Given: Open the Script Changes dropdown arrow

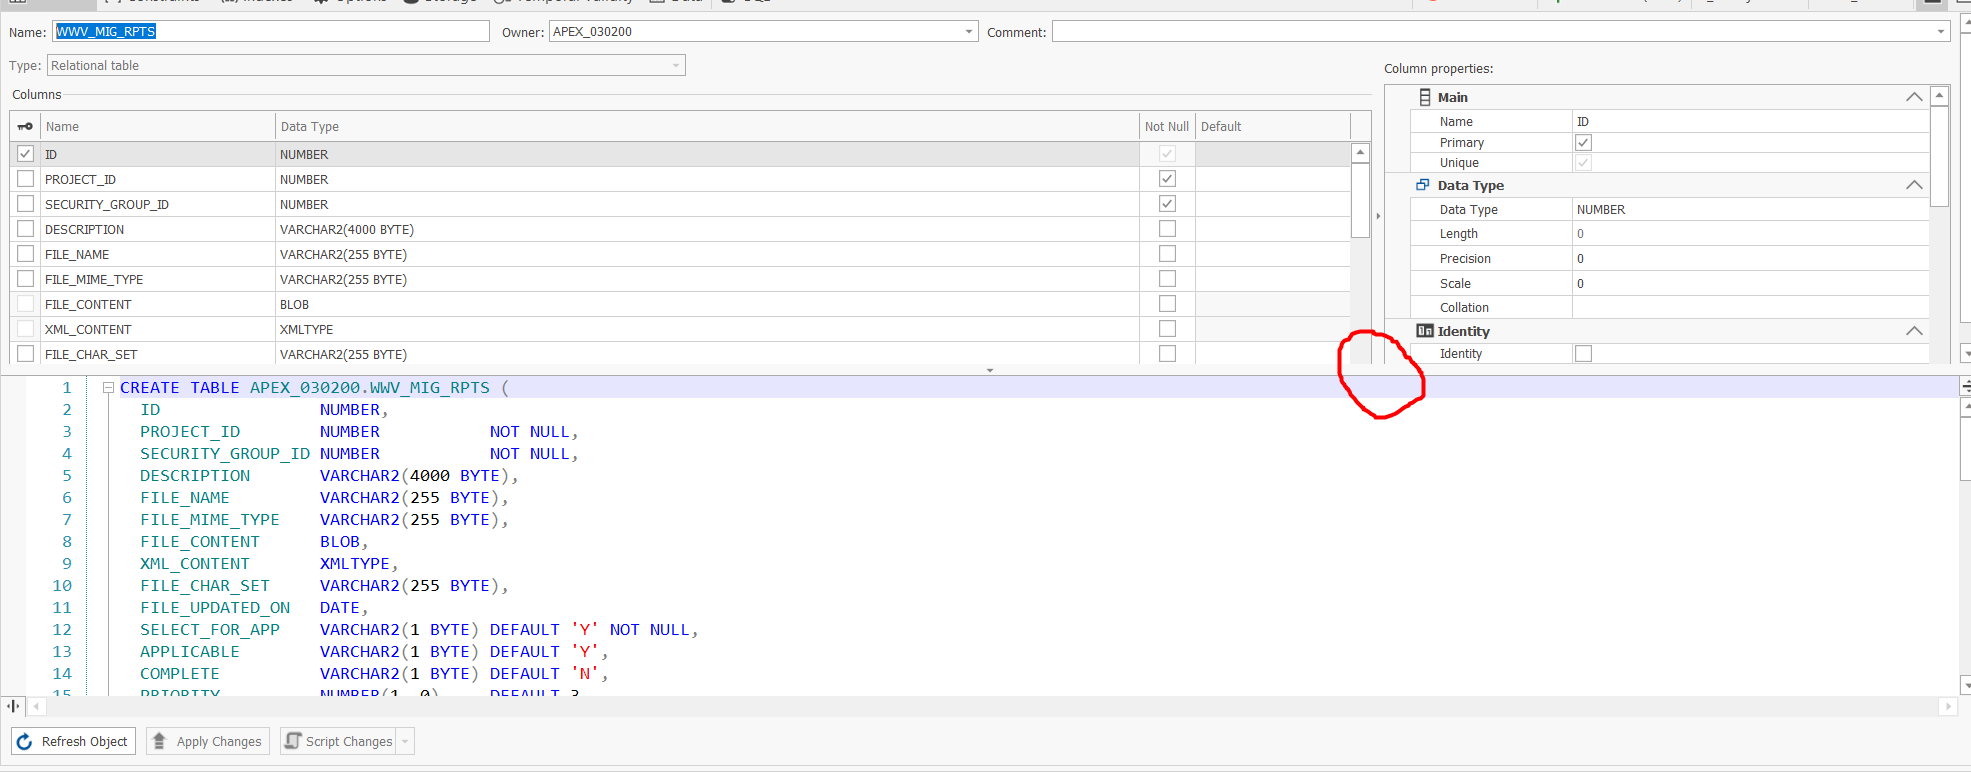Looking at the screenshot, I should click(x=405, y=742).
